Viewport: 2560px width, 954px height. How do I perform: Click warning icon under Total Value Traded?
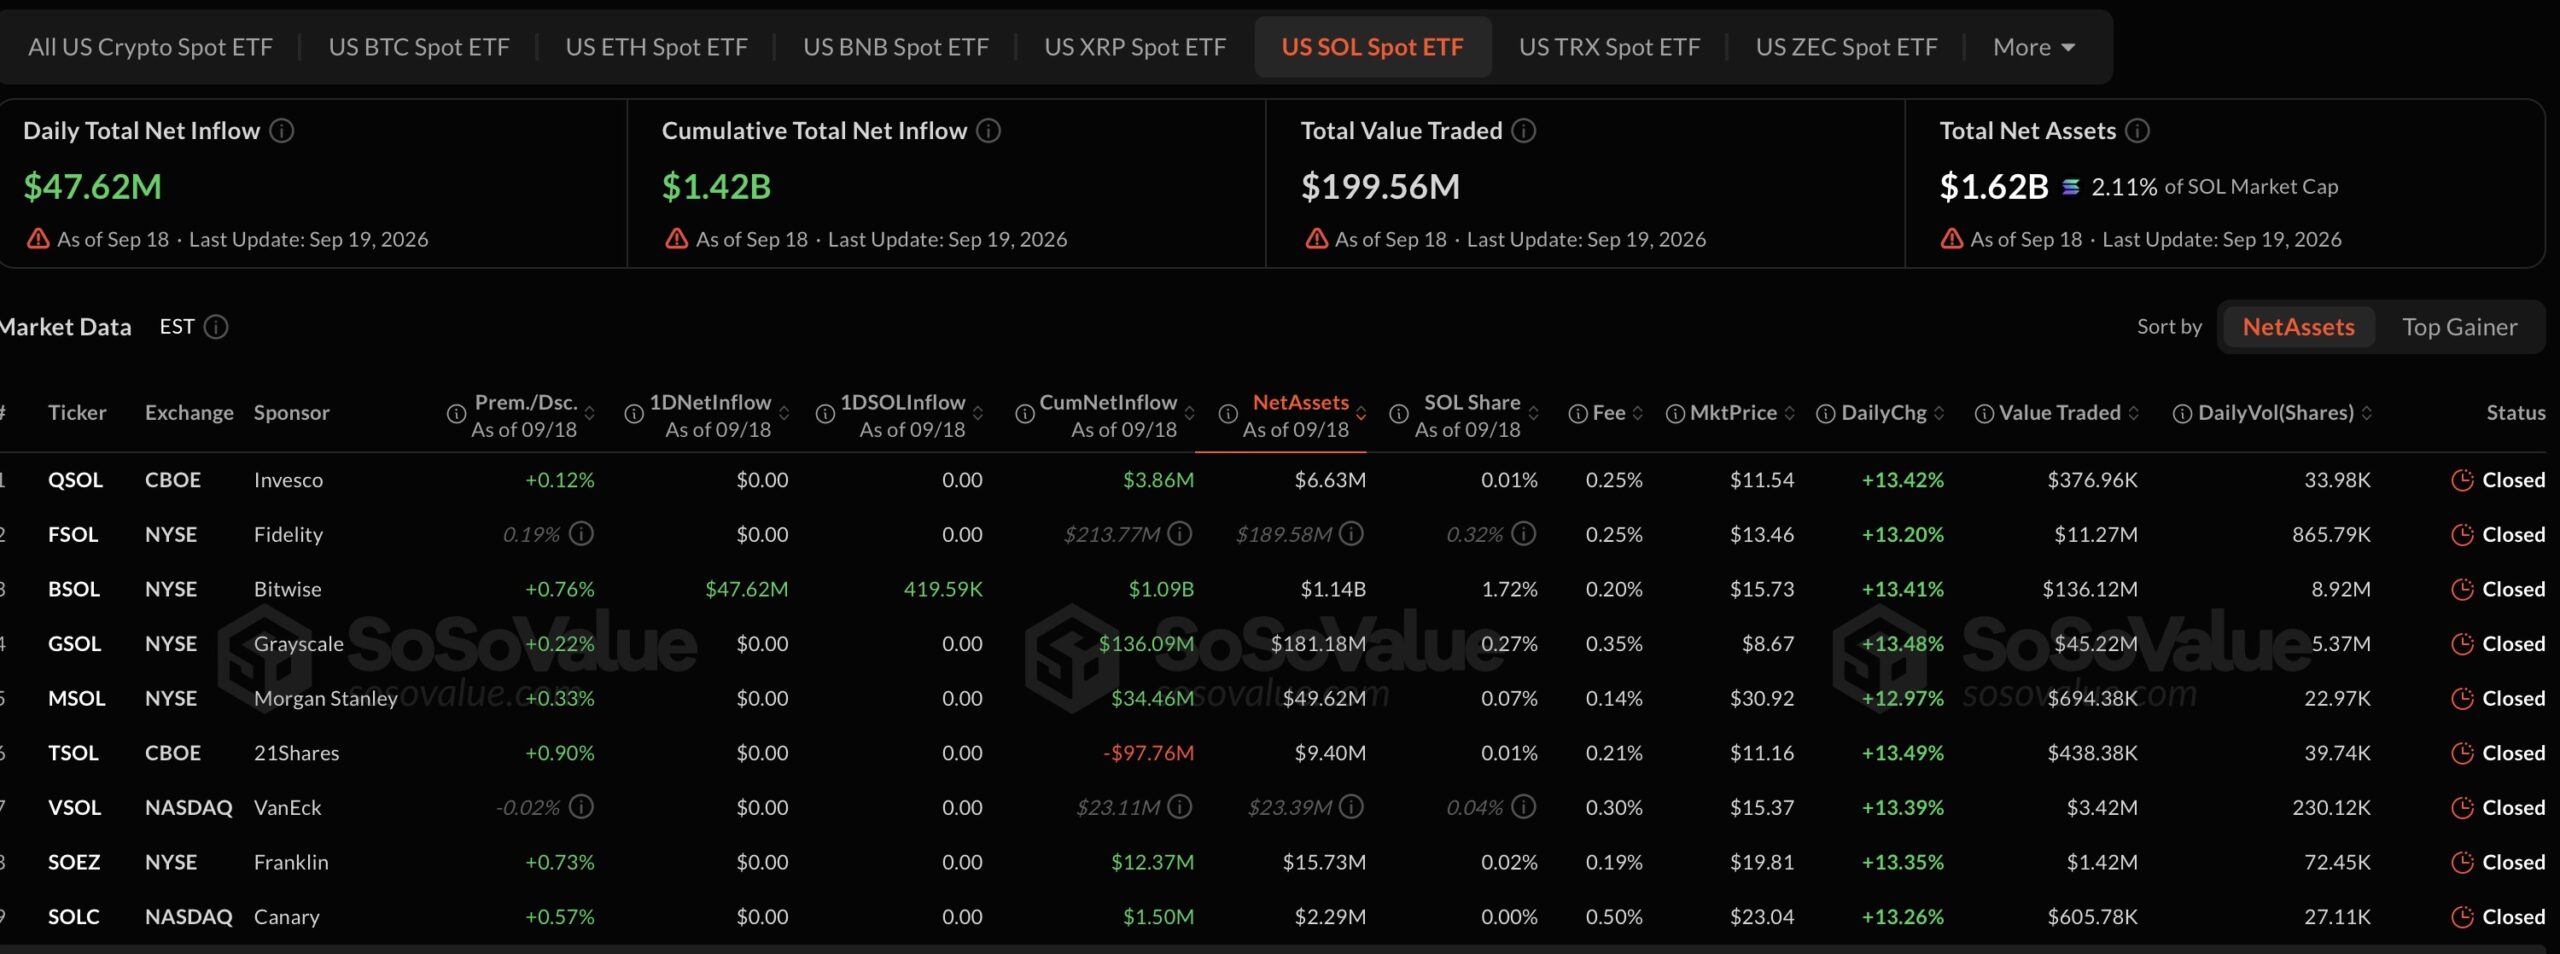point(1316,239)
